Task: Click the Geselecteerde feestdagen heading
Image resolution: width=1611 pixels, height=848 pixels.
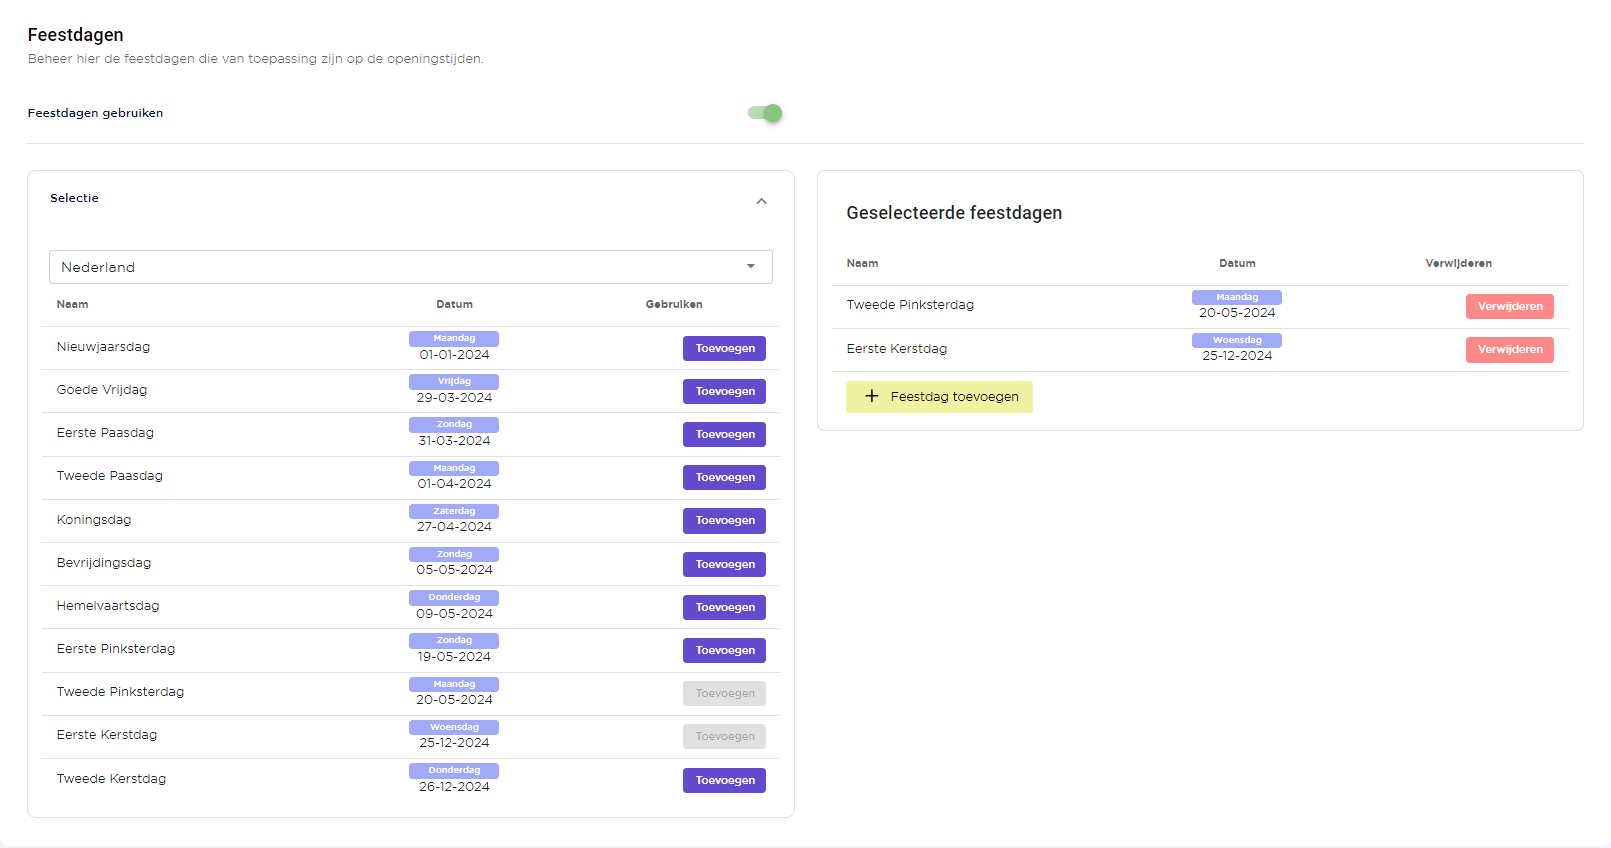Action: 954,213
